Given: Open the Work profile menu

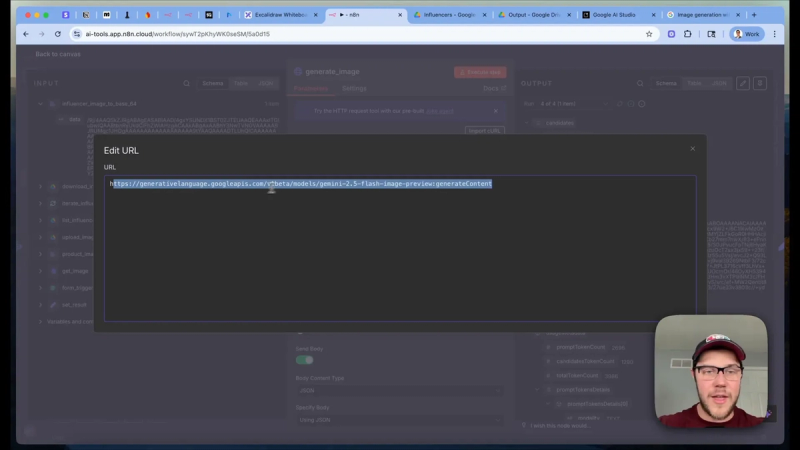Looking at the screenshot, I should [x=746, y=34].
